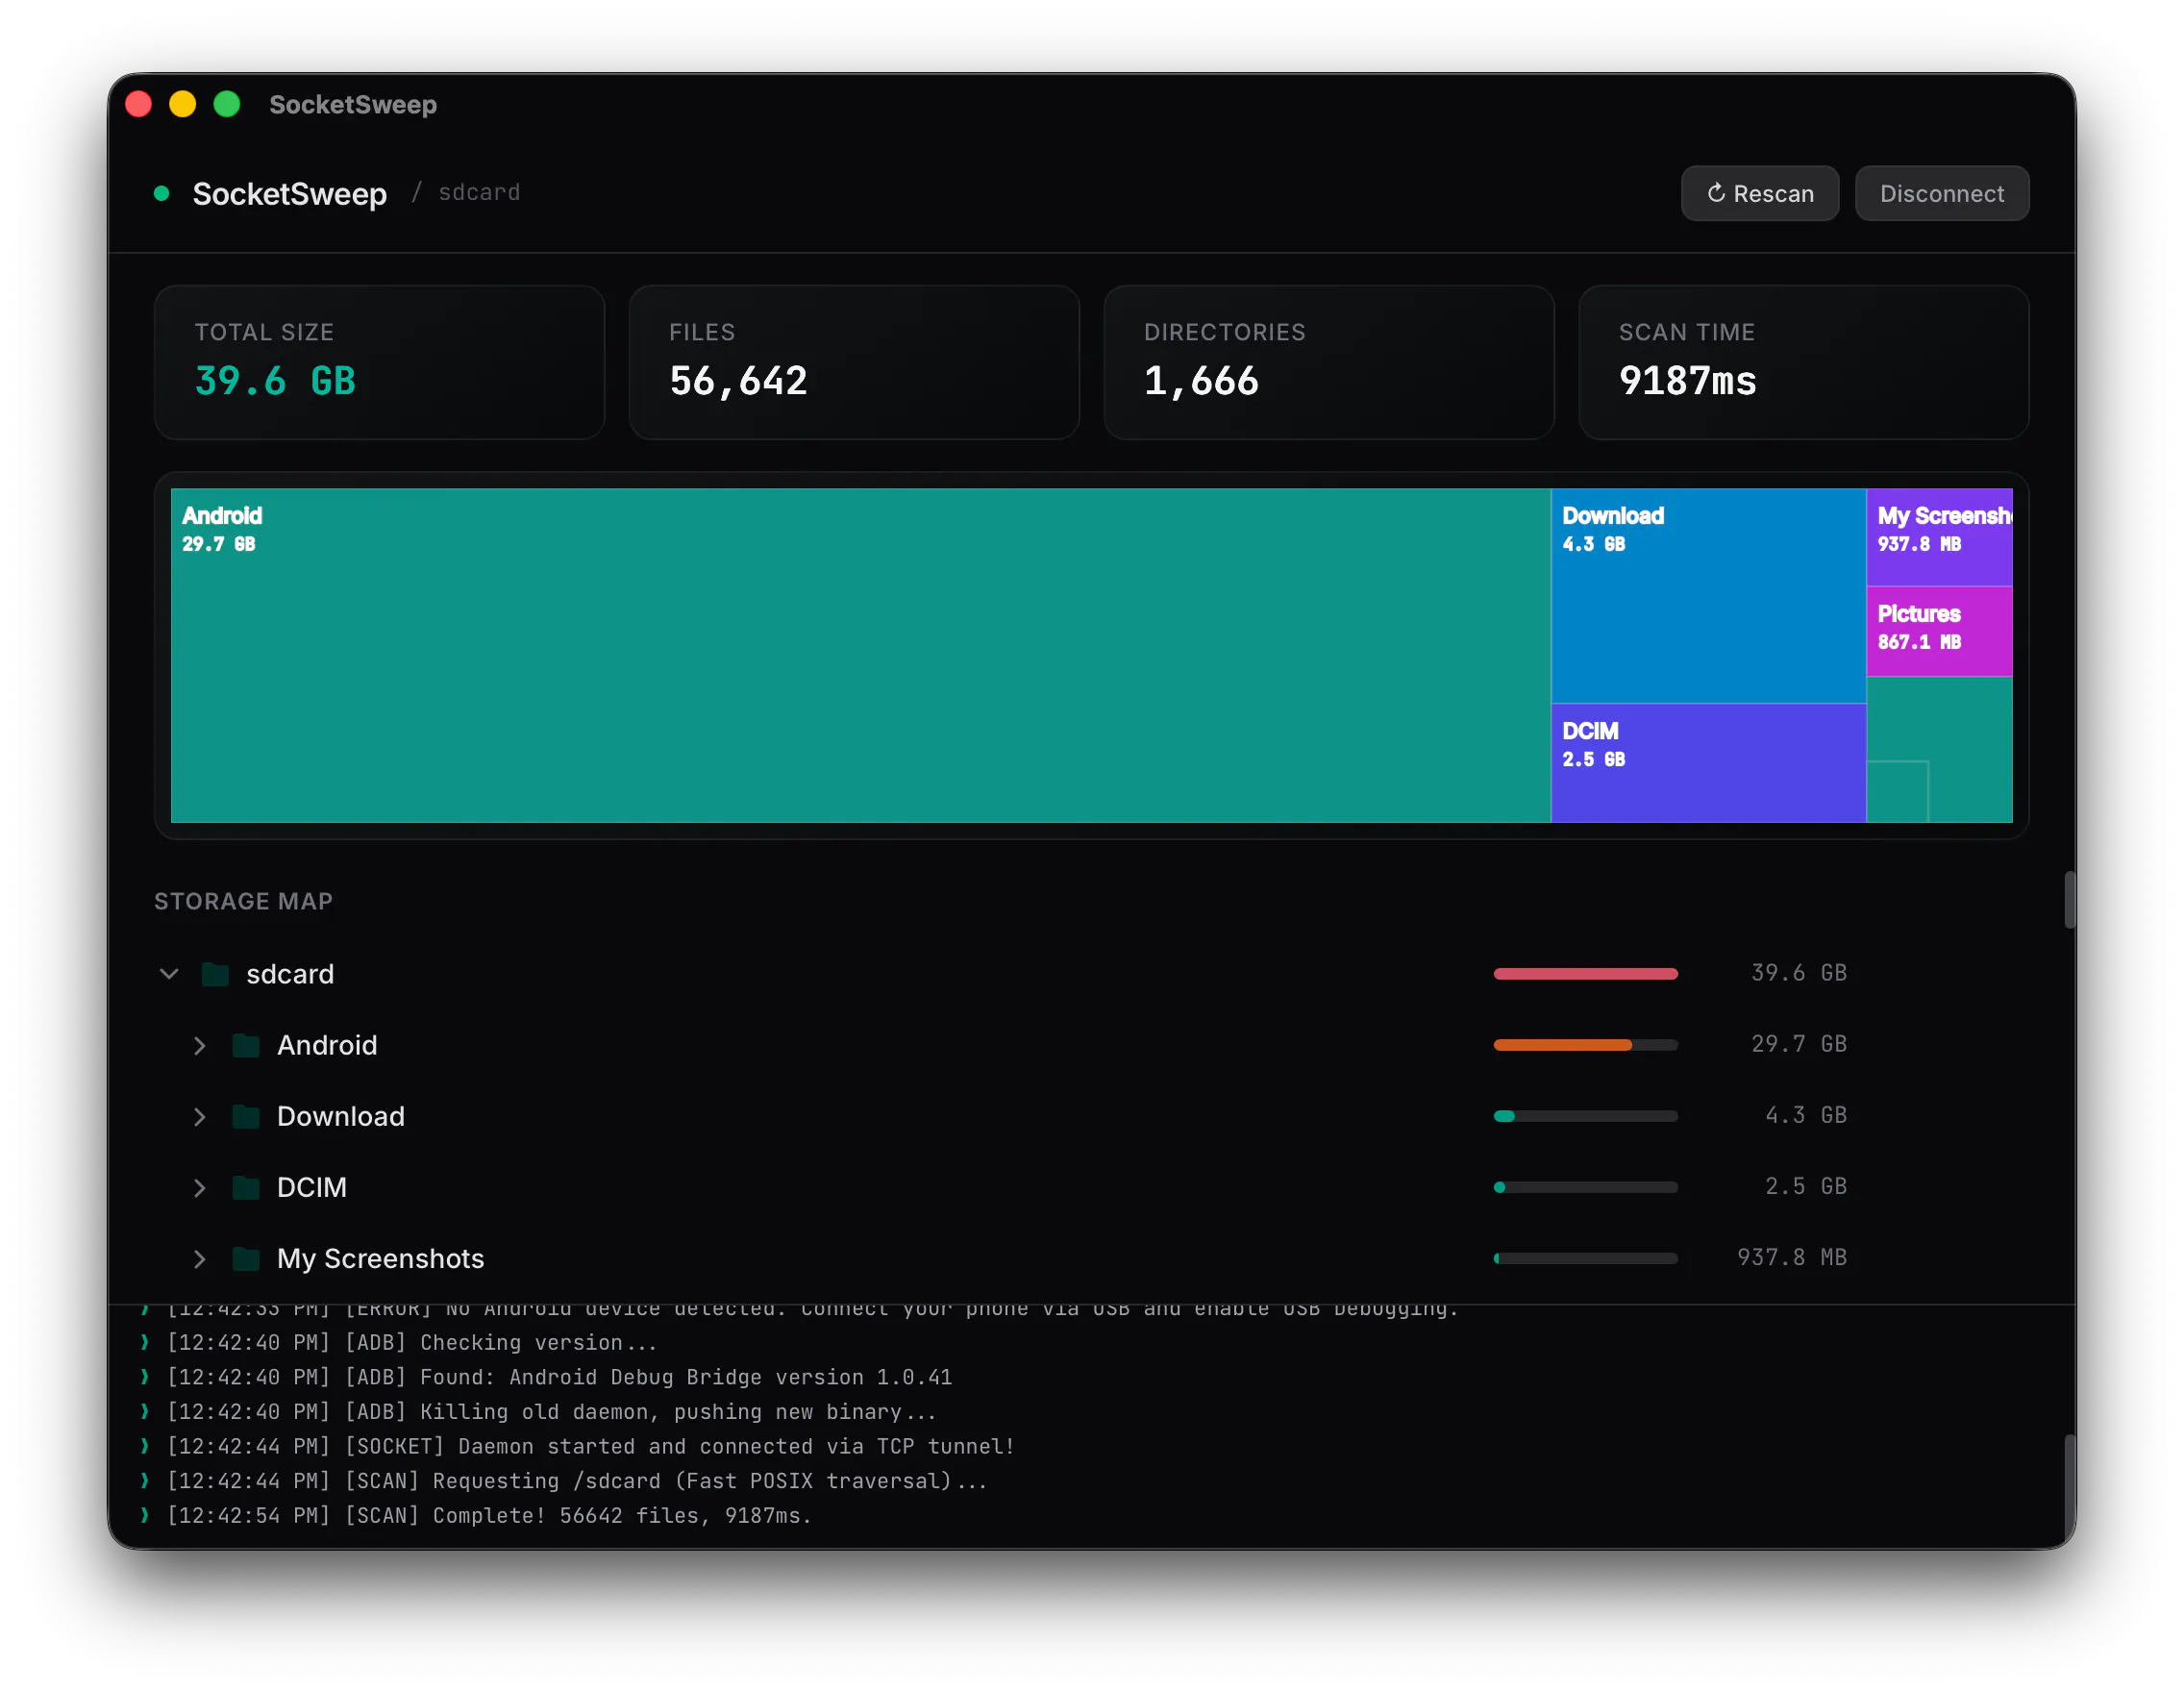
Task: Select the Android folder icon in tree
Action: [x=246, y=1045]
